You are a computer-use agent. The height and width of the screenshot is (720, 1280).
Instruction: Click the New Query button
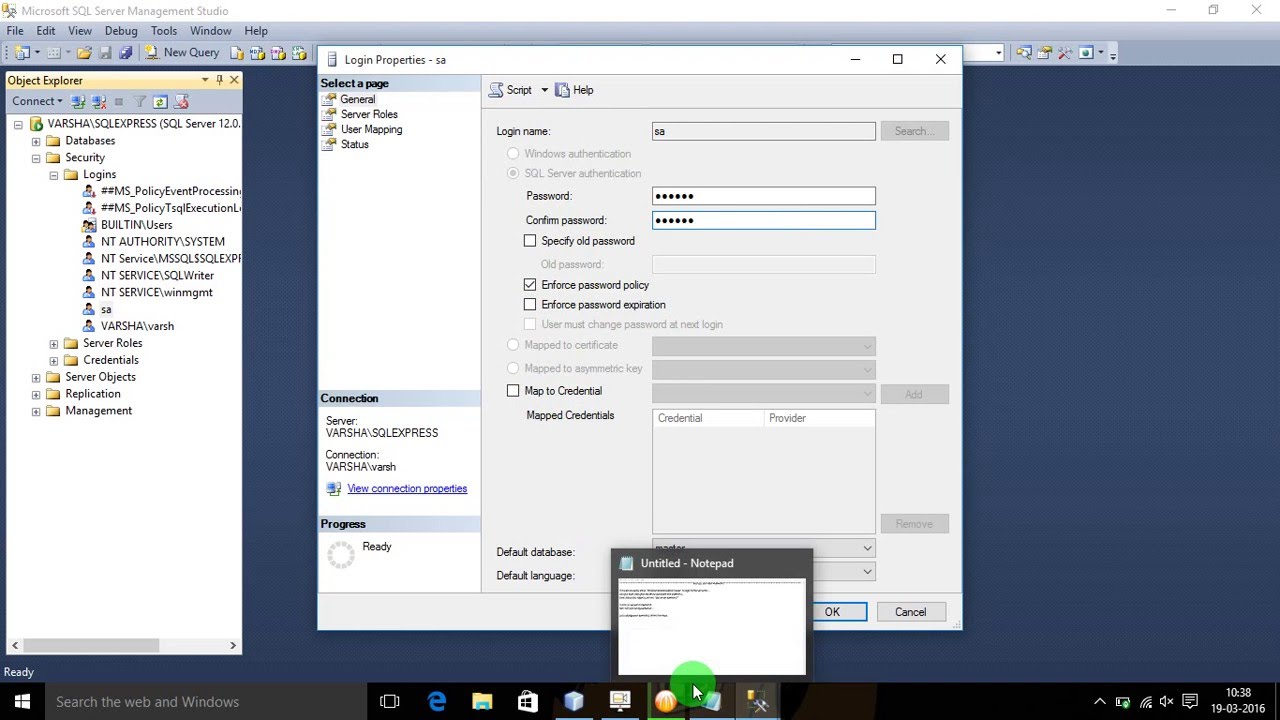click(x=182, y=52)
